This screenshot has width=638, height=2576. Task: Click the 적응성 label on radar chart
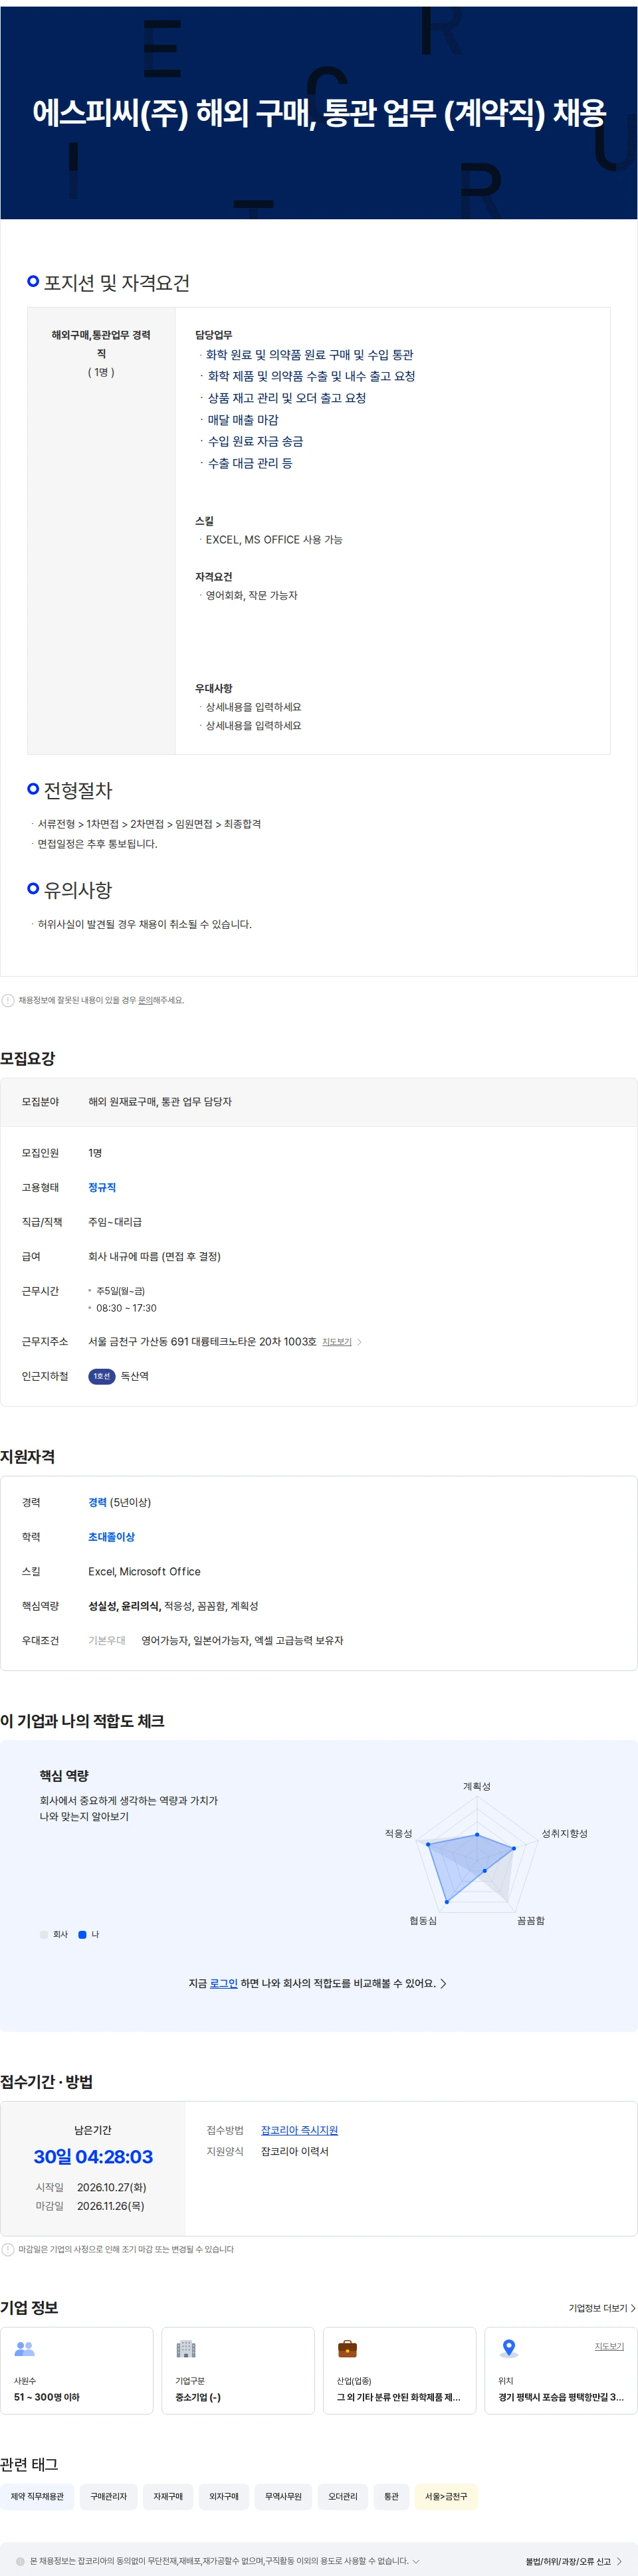(x=398, y=1834)
